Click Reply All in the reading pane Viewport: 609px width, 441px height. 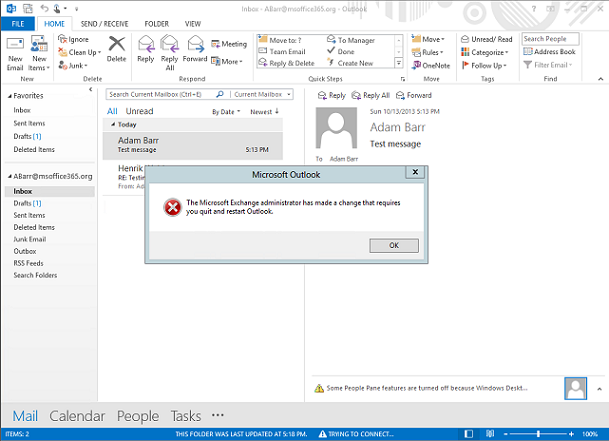pyautogui.click(x=371, y=96)
